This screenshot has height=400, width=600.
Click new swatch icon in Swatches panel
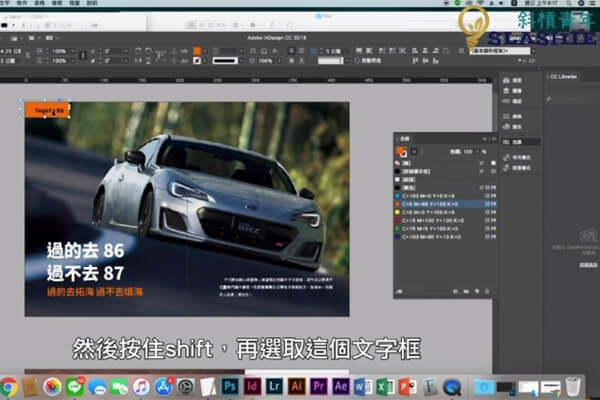click(477, 292)
